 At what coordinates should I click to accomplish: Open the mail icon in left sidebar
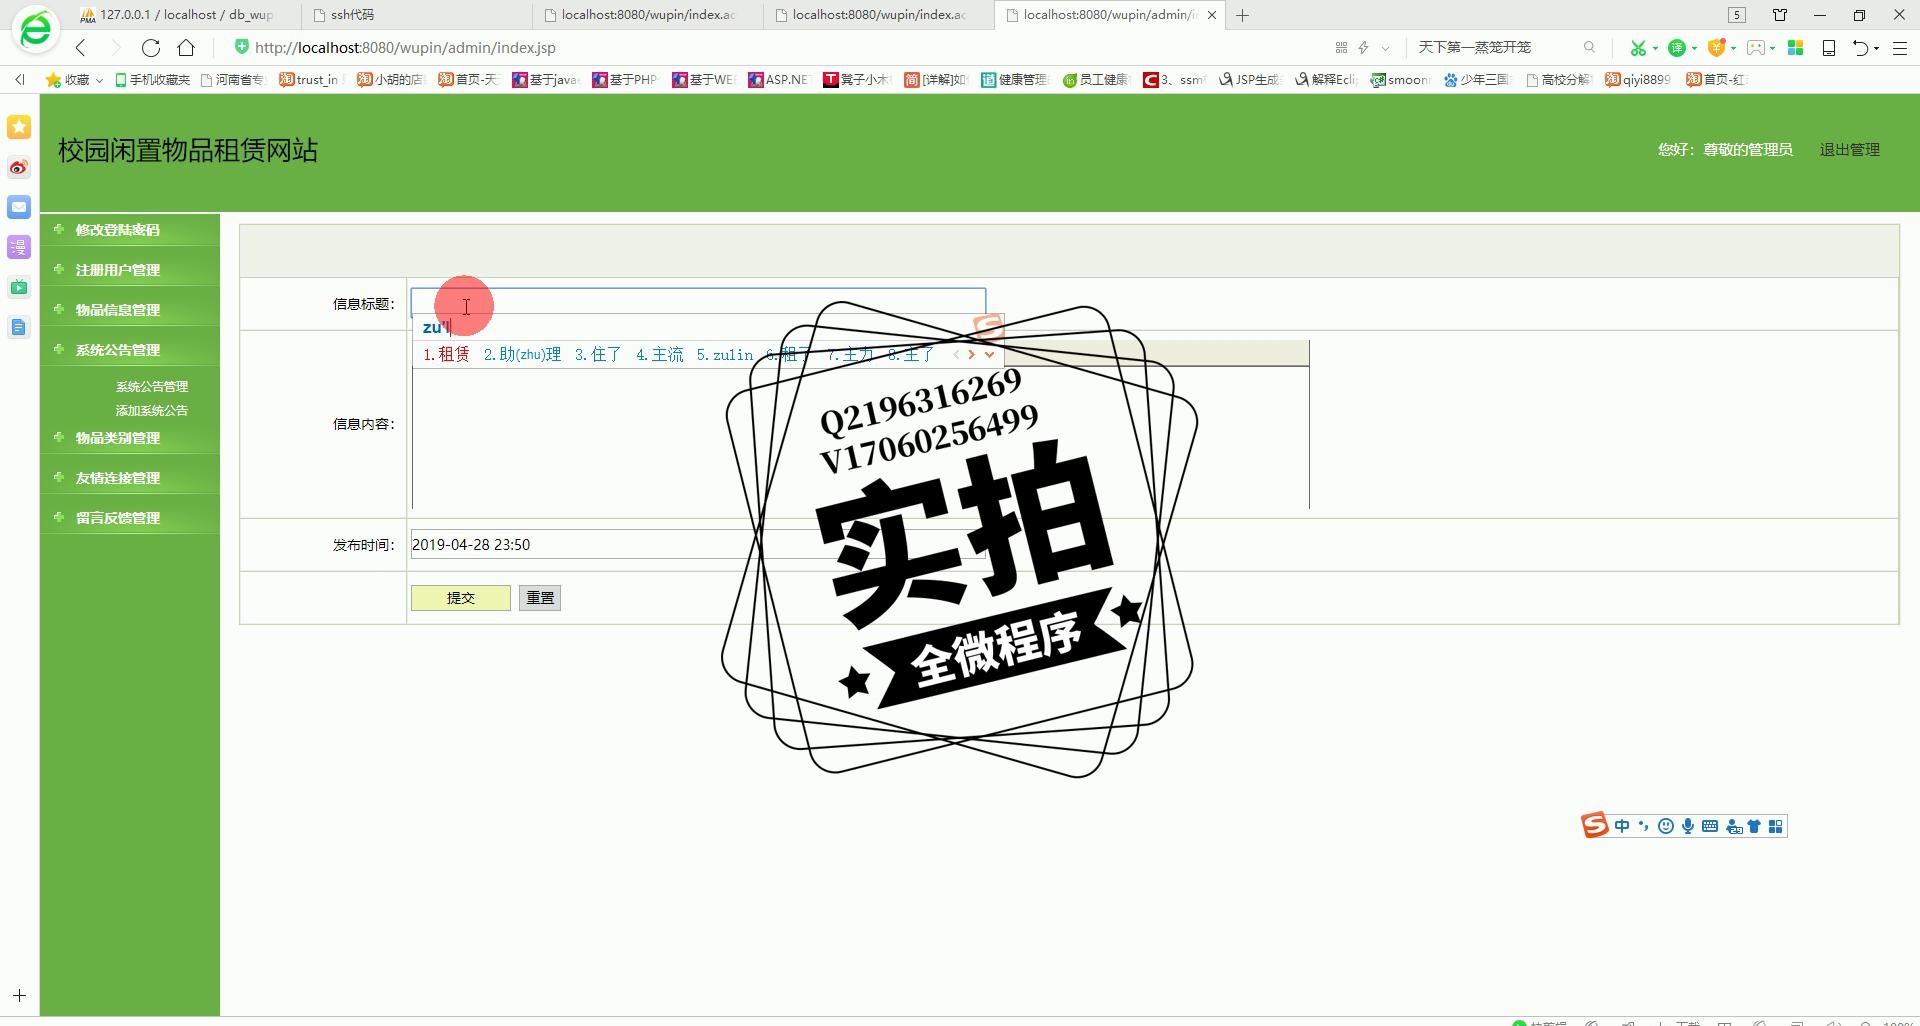(19, 207)
